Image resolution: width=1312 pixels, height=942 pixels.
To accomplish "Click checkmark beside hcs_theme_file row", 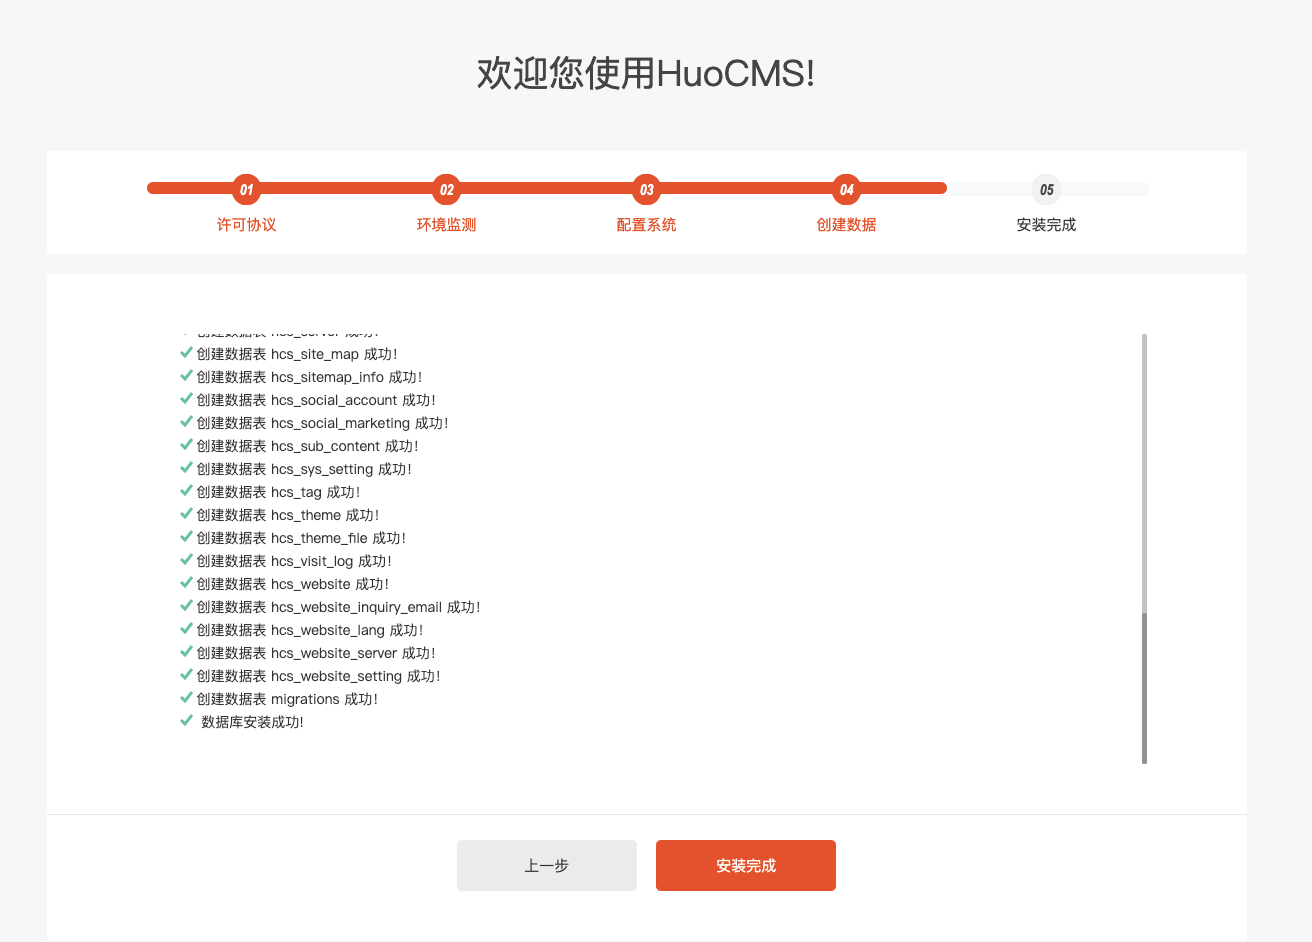I will 186,537.
